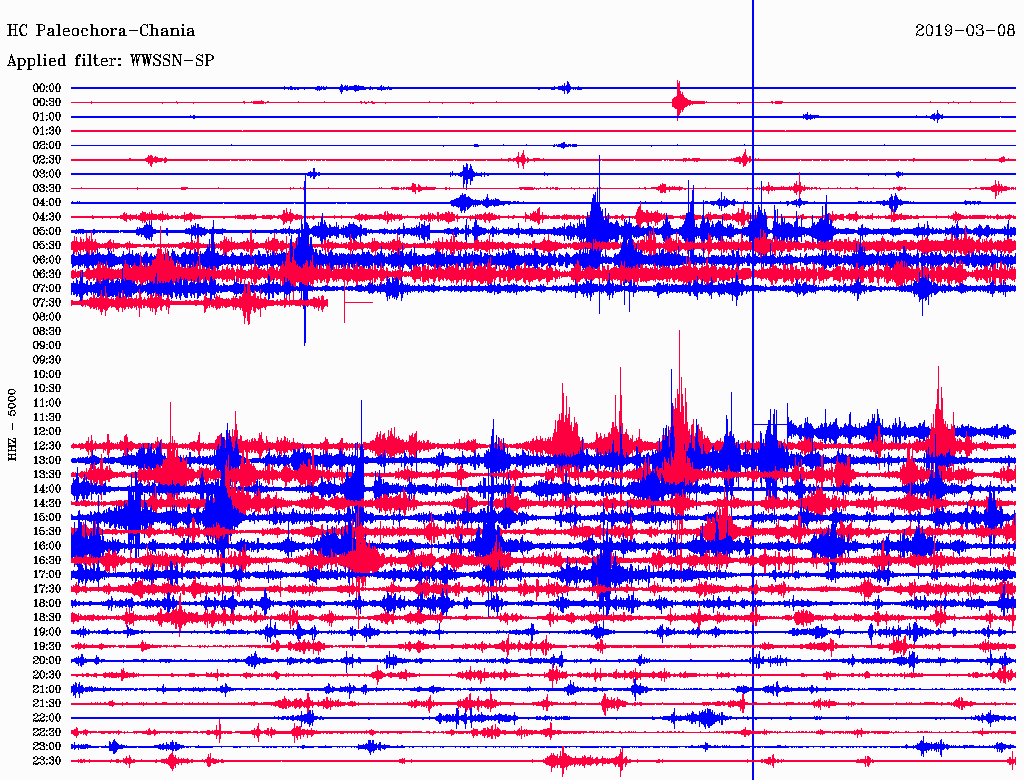Select the 08:00 time label
The width and height of the screenshot is (1024, 780).
47,317
